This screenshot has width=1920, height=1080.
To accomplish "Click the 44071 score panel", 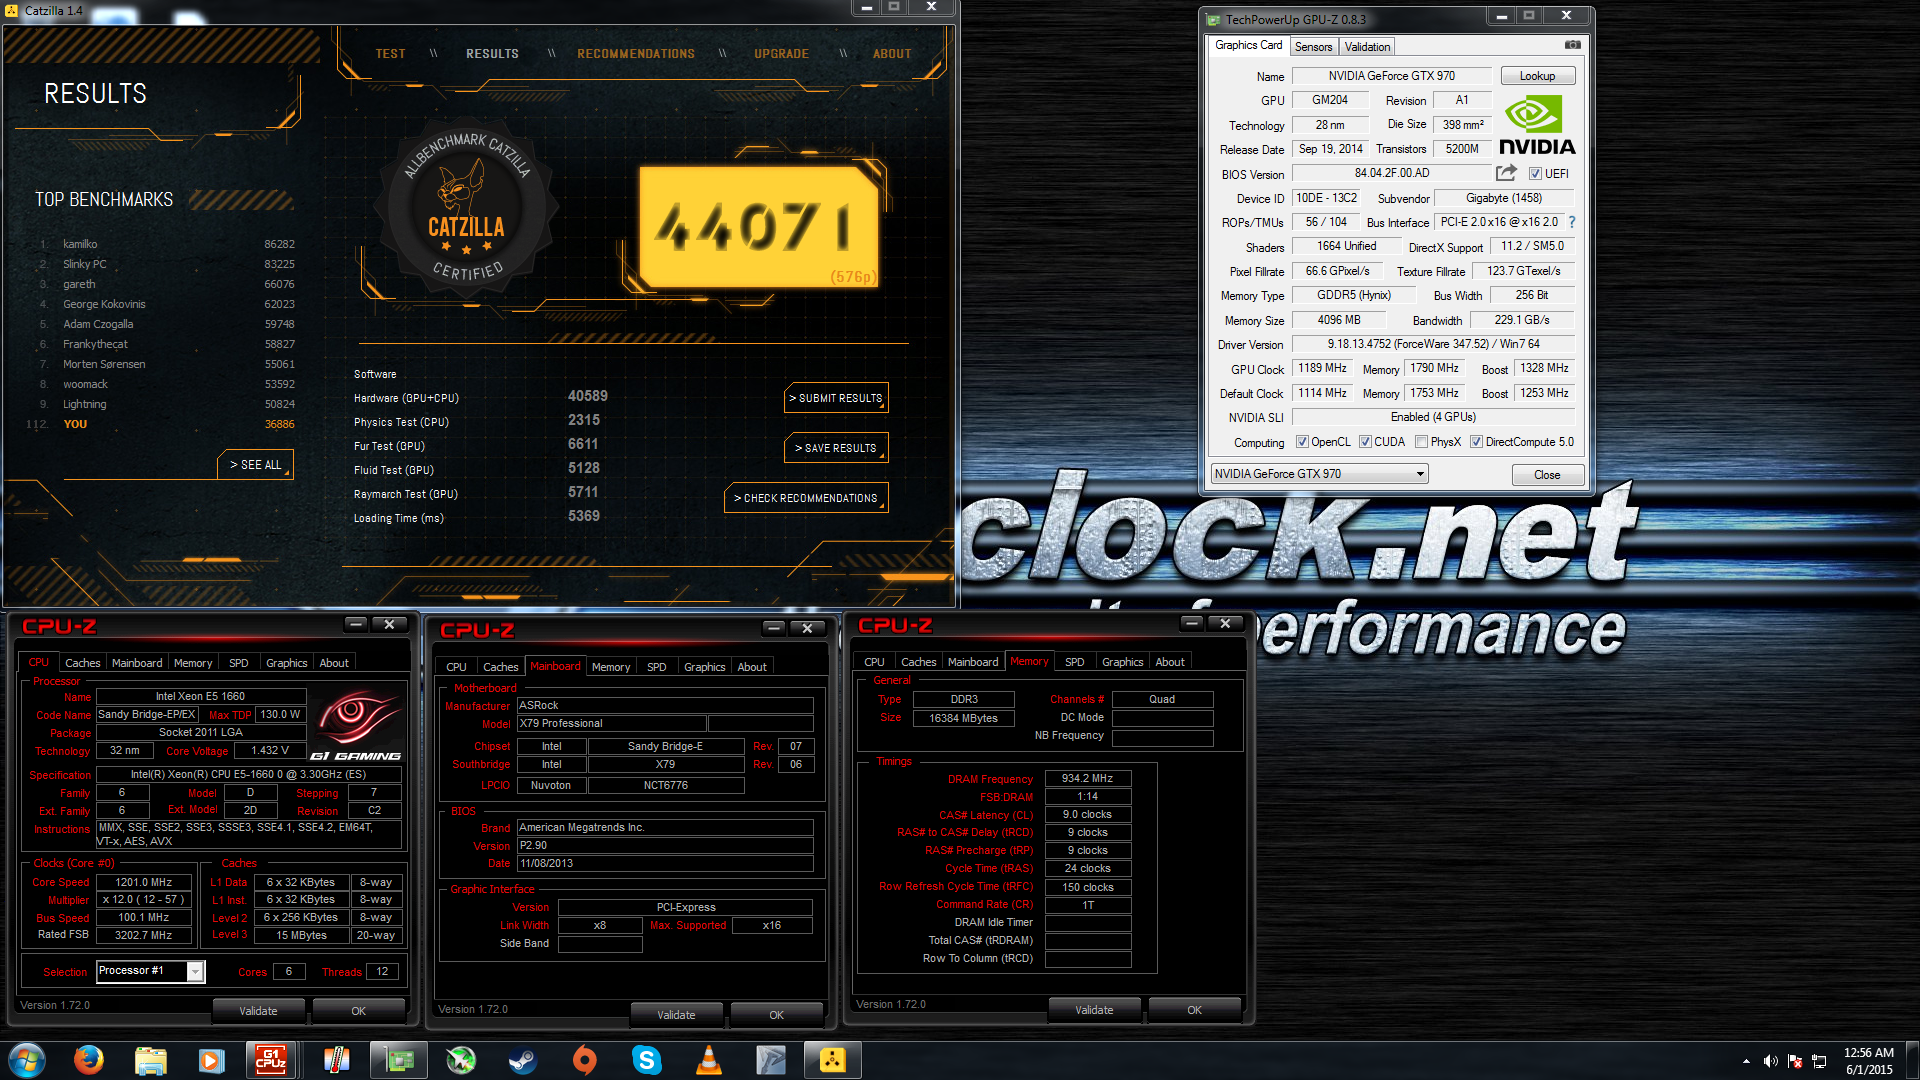I will tap(760, 227).
